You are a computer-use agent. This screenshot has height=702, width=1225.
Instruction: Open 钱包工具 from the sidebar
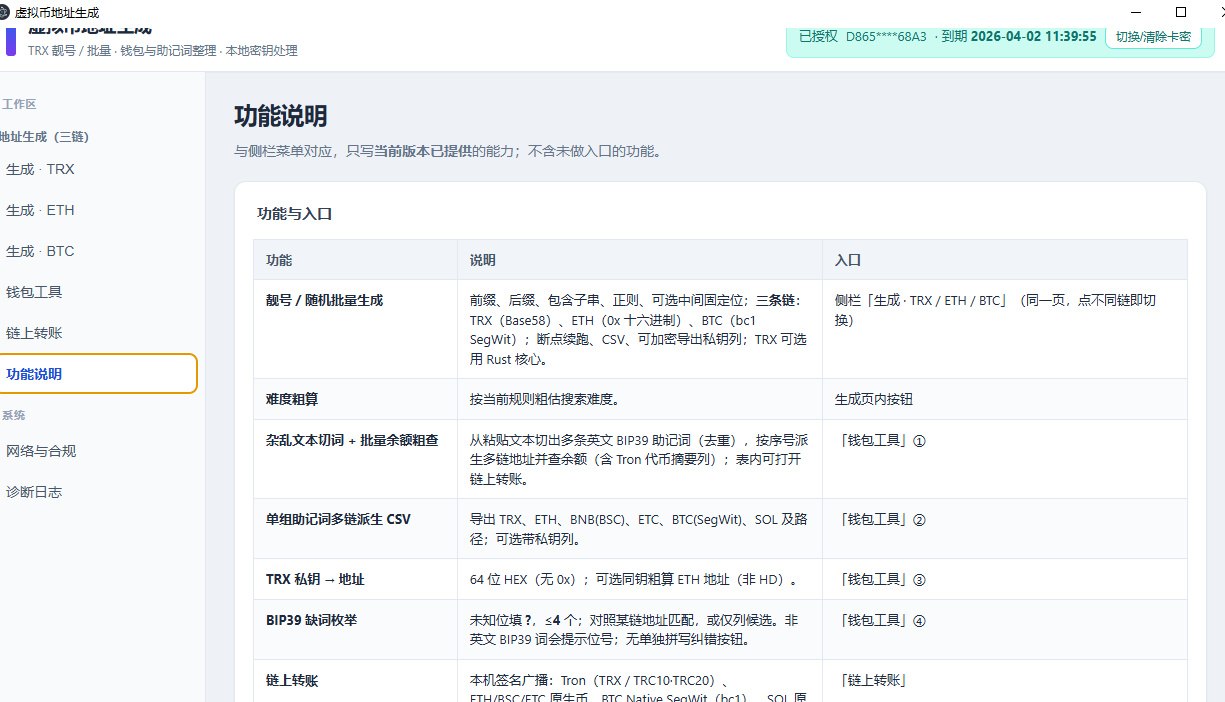click(34, 292)
